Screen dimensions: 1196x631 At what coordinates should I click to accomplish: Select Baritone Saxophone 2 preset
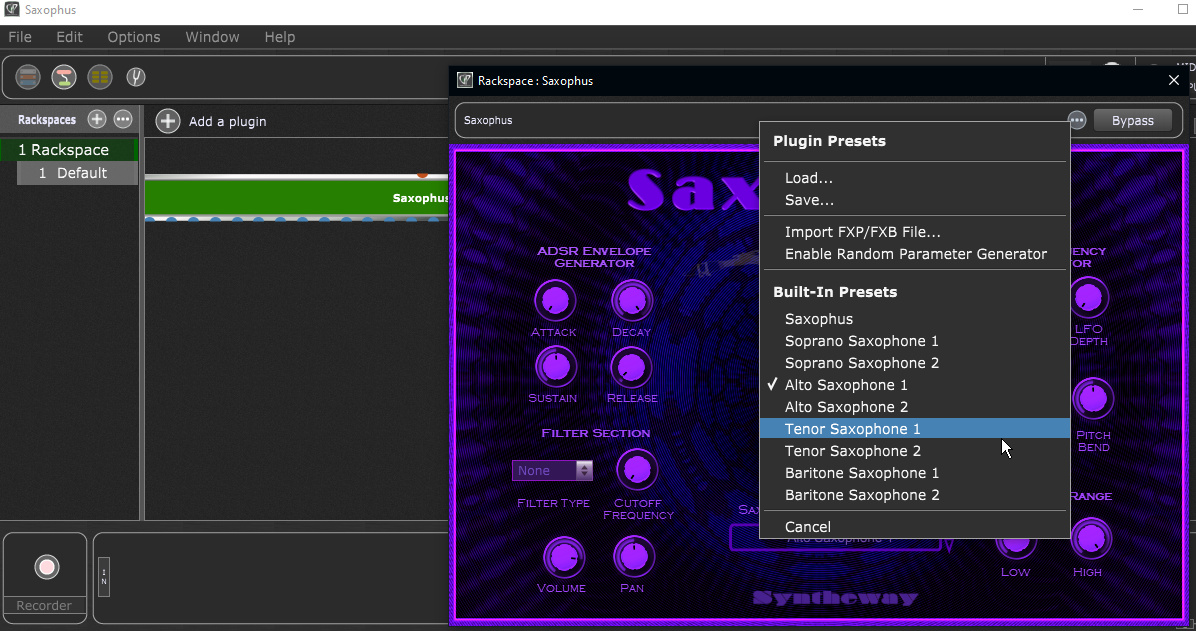coord(915,495)
